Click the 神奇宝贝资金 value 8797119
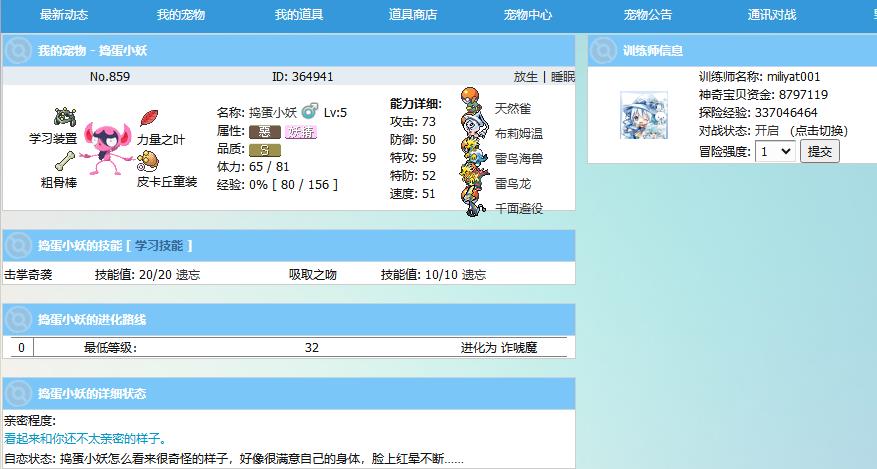 coord(803,95)
